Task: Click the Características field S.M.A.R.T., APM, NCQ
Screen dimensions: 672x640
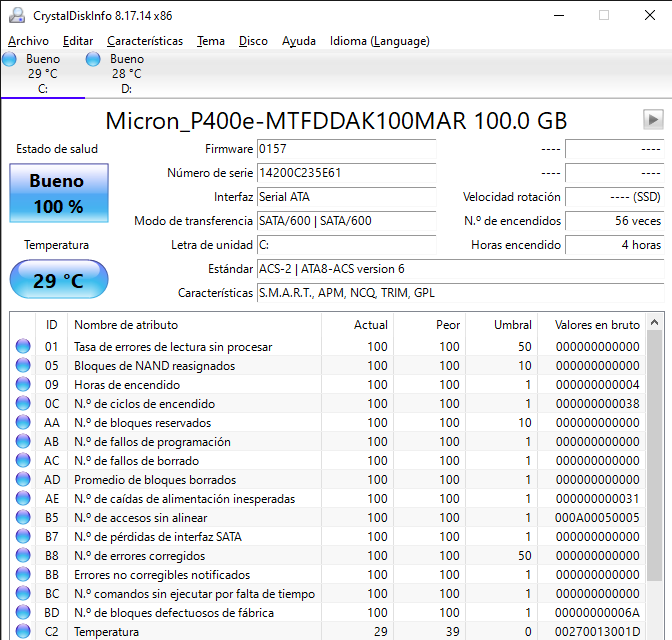Action: (460, 293)
